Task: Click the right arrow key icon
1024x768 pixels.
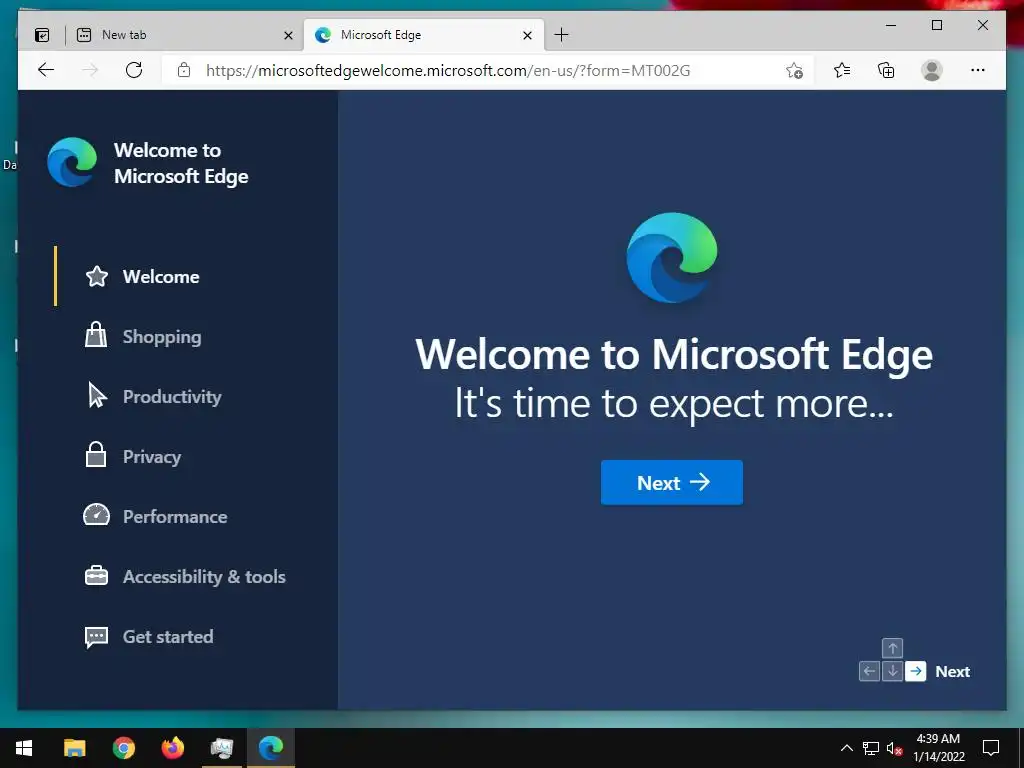Action: 916,671
